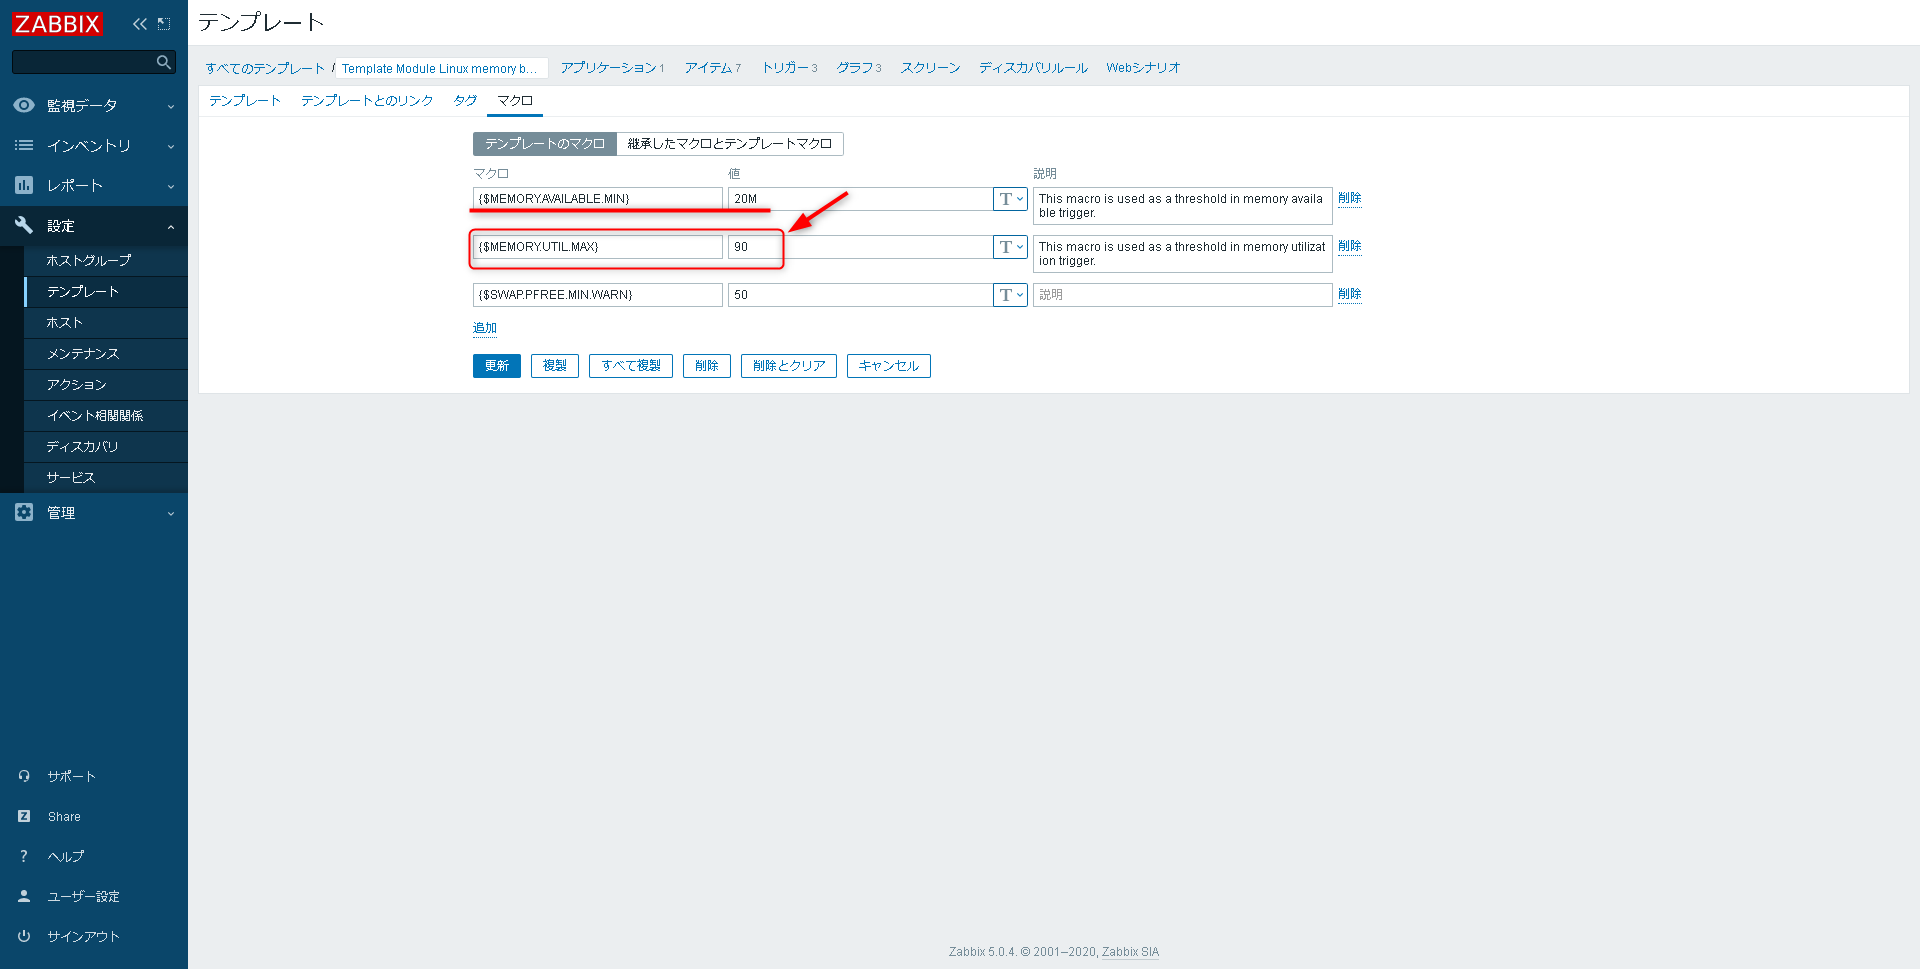Click the search magnifier icon
1920x969 pixels.
[x=164, y=62]
